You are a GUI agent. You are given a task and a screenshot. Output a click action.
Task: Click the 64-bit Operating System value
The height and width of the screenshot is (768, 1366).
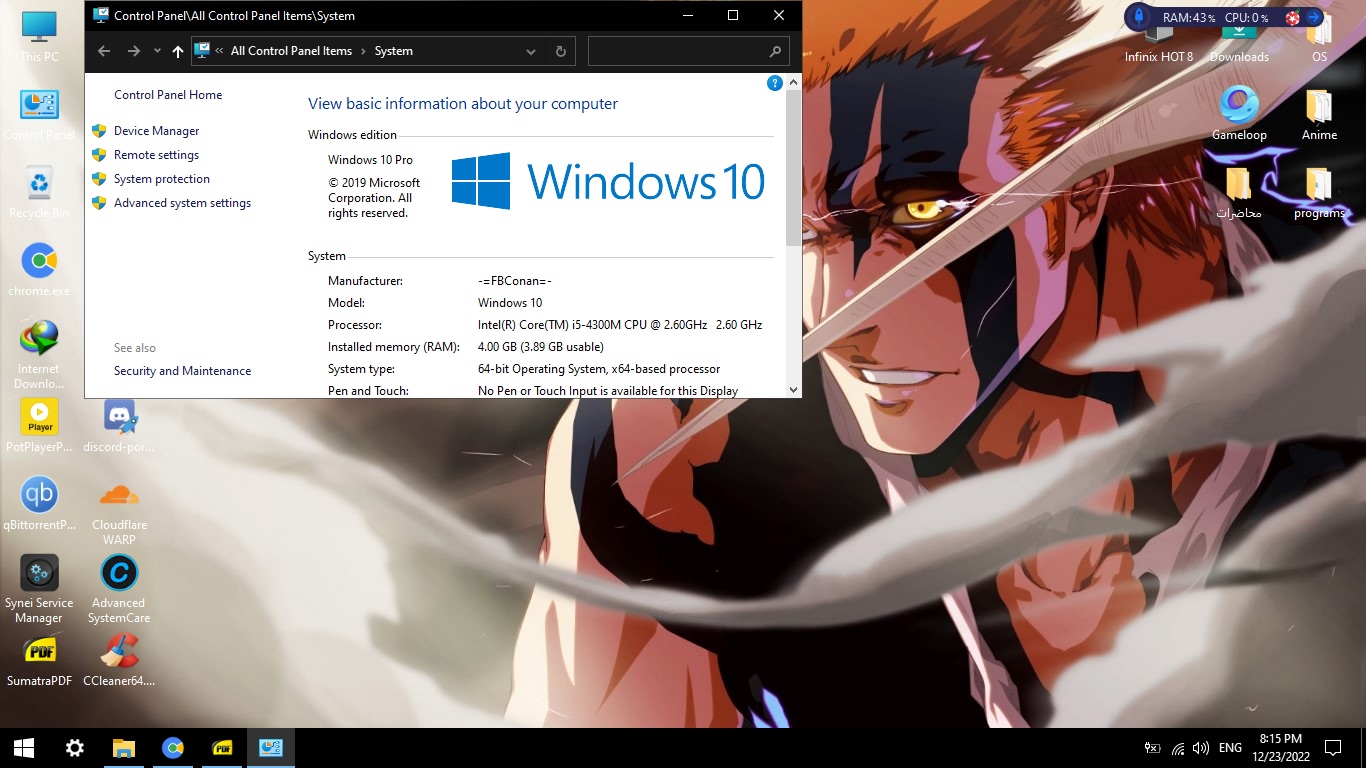coord(599,369)
